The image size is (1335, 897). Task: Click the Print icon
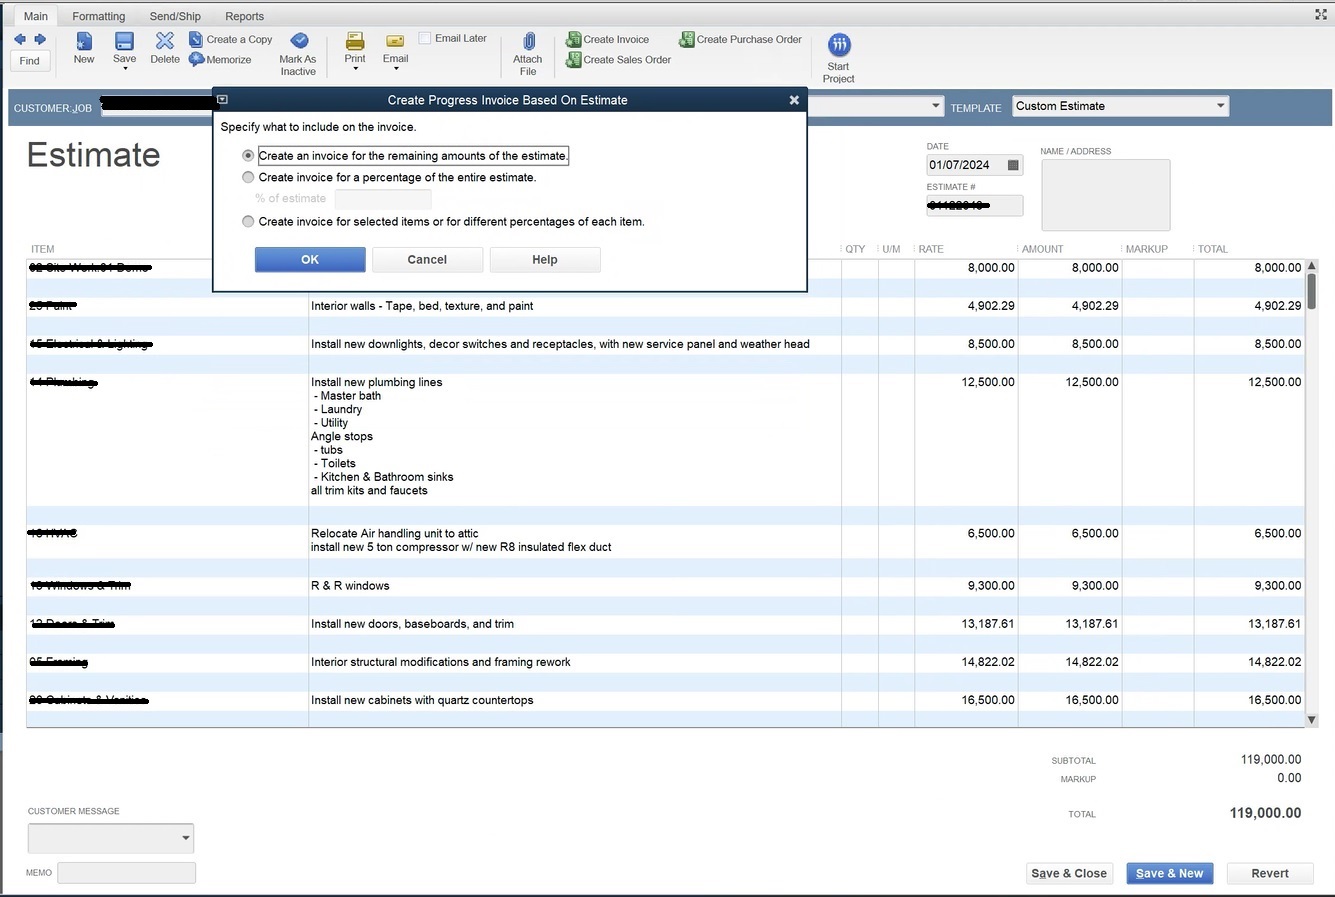point(355,41)
